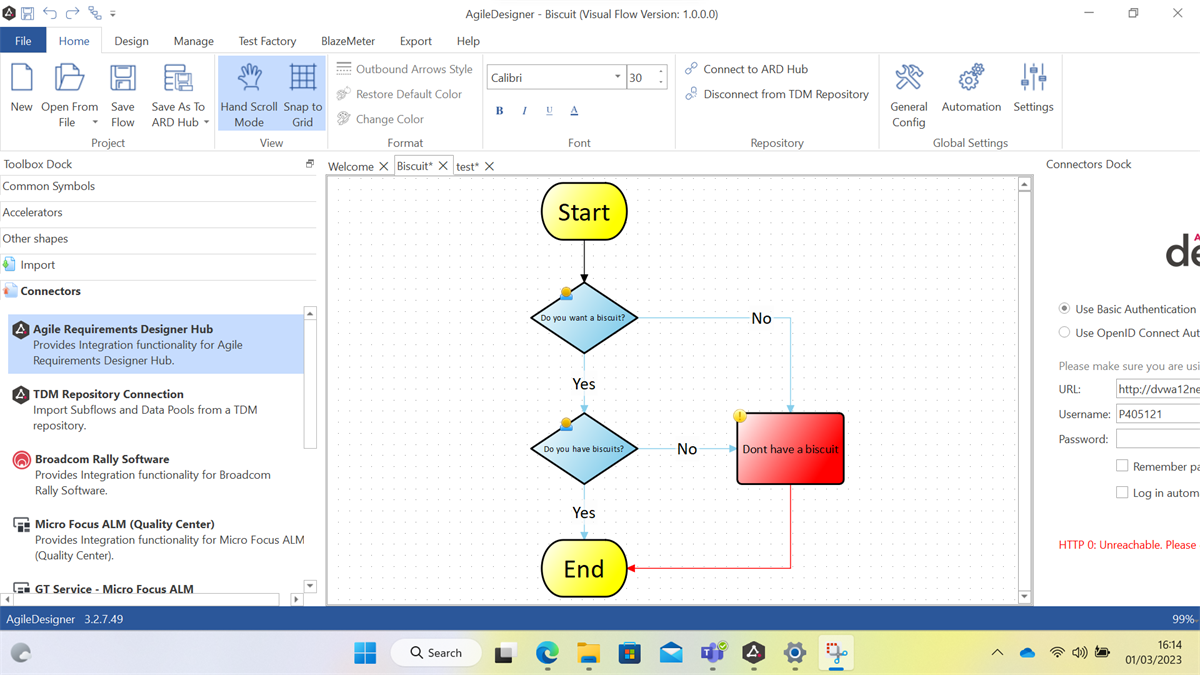The height and width of the screenshot is (675, 1200).
Task: Select TDM Repository Connection connector
Action: 156,409
